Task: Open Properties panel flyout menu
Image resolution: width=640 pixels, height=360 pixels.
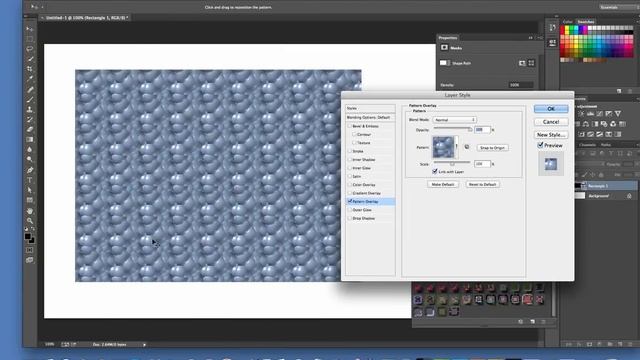Action: pos(540,38)
